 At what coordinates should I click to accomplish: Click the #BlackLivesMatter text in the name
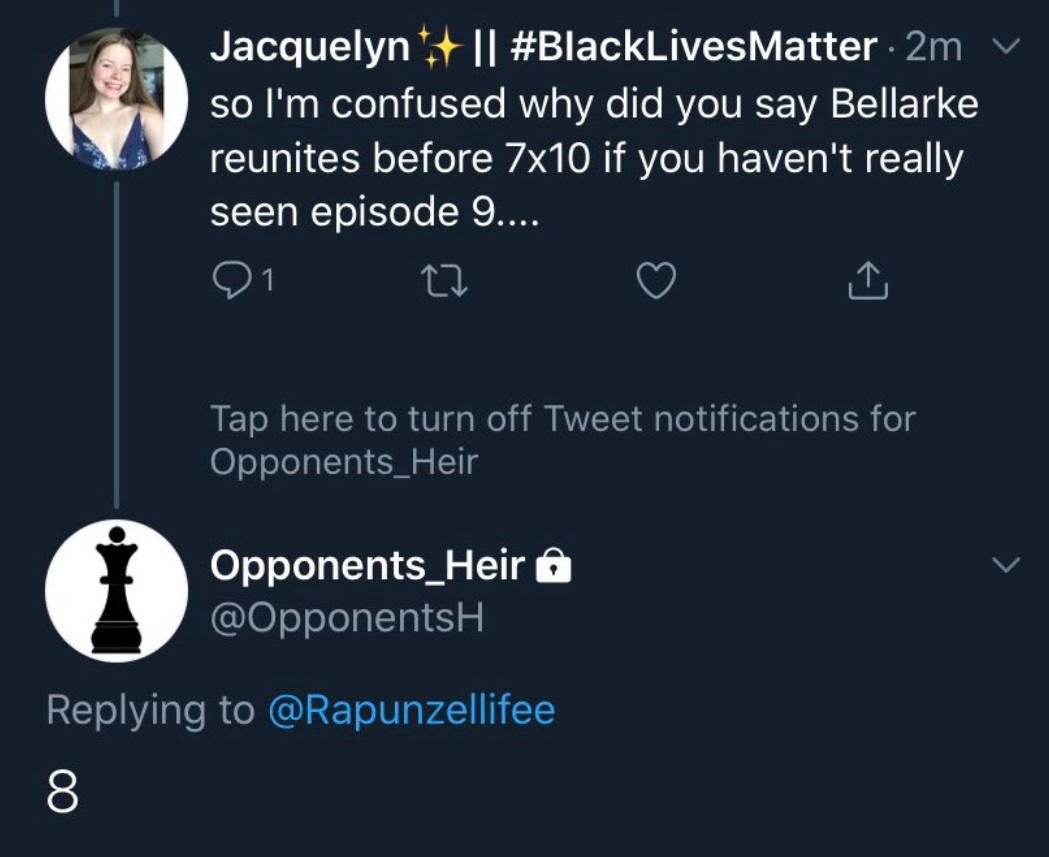coord(692,48)
